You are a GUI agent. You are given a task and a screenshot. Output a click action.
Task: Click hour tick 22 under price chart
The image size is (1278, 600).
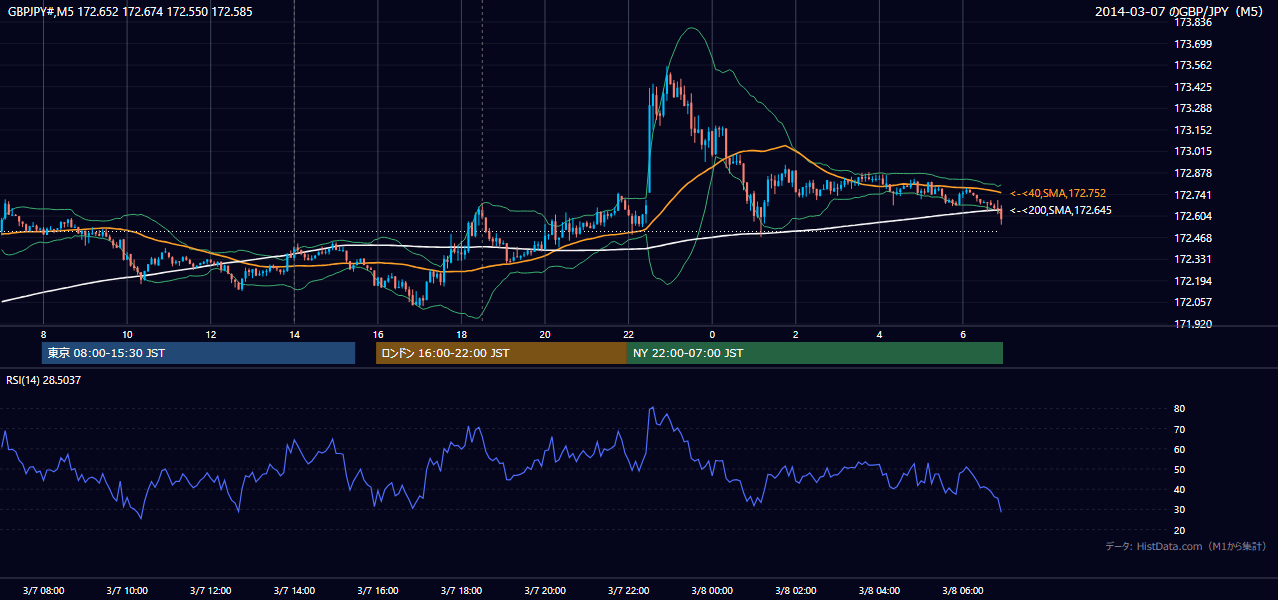coord(628,334)
